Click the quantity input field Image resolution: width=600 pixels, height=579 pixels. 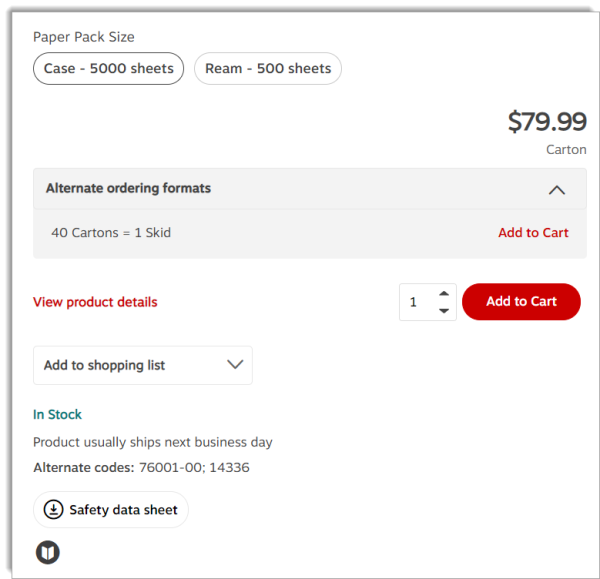click(415, 302)
